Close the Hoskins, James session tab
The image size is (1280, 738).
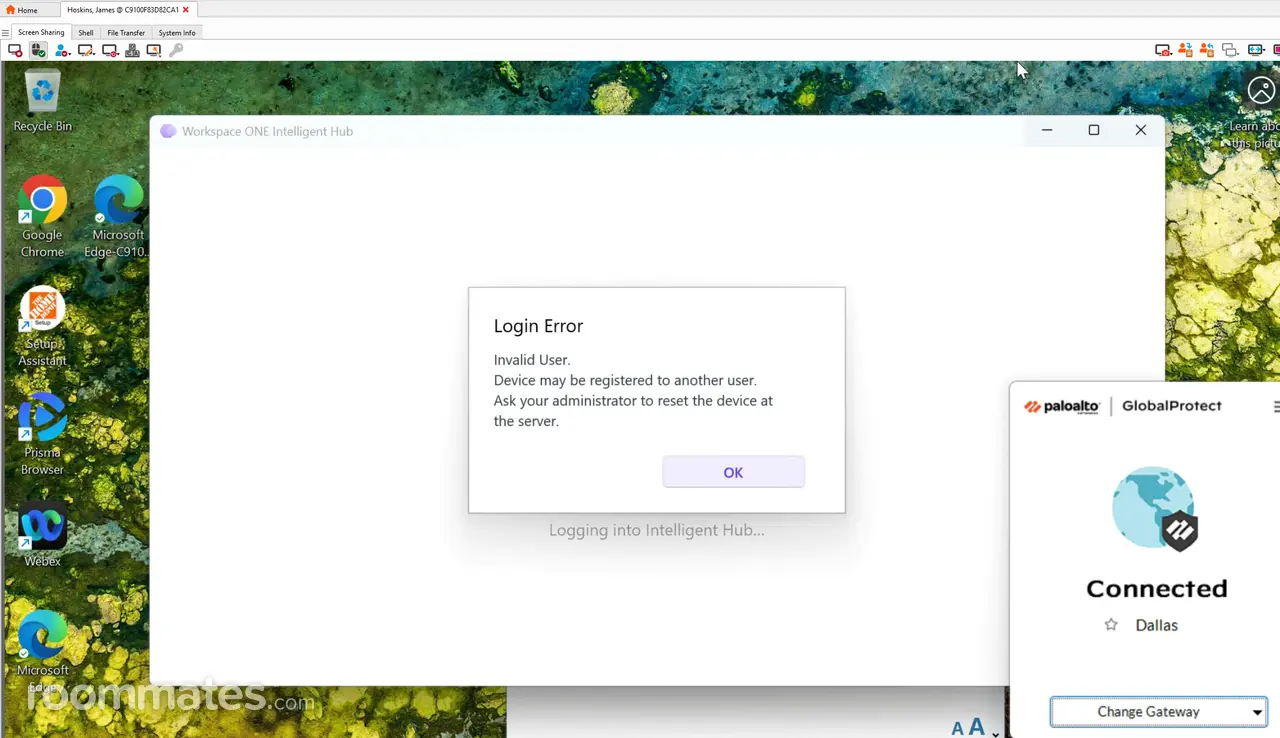pyautogui.click(x=186, y=10)
